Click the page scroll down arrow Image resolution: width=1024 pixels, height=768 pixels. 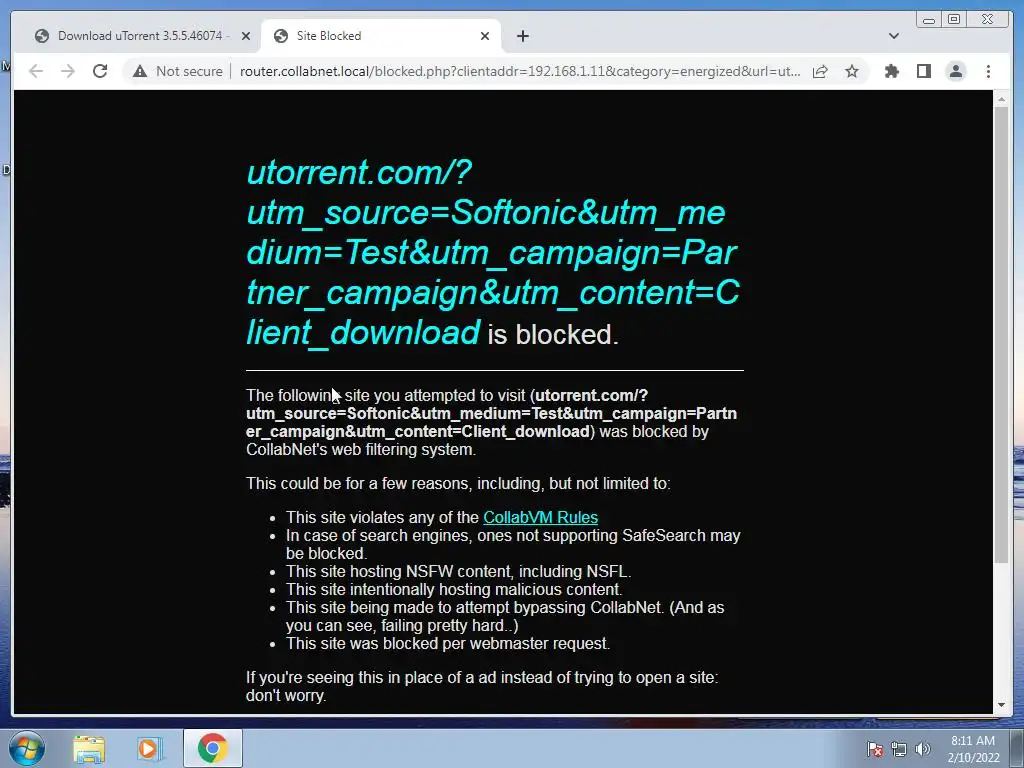(x=1001, y=705)
